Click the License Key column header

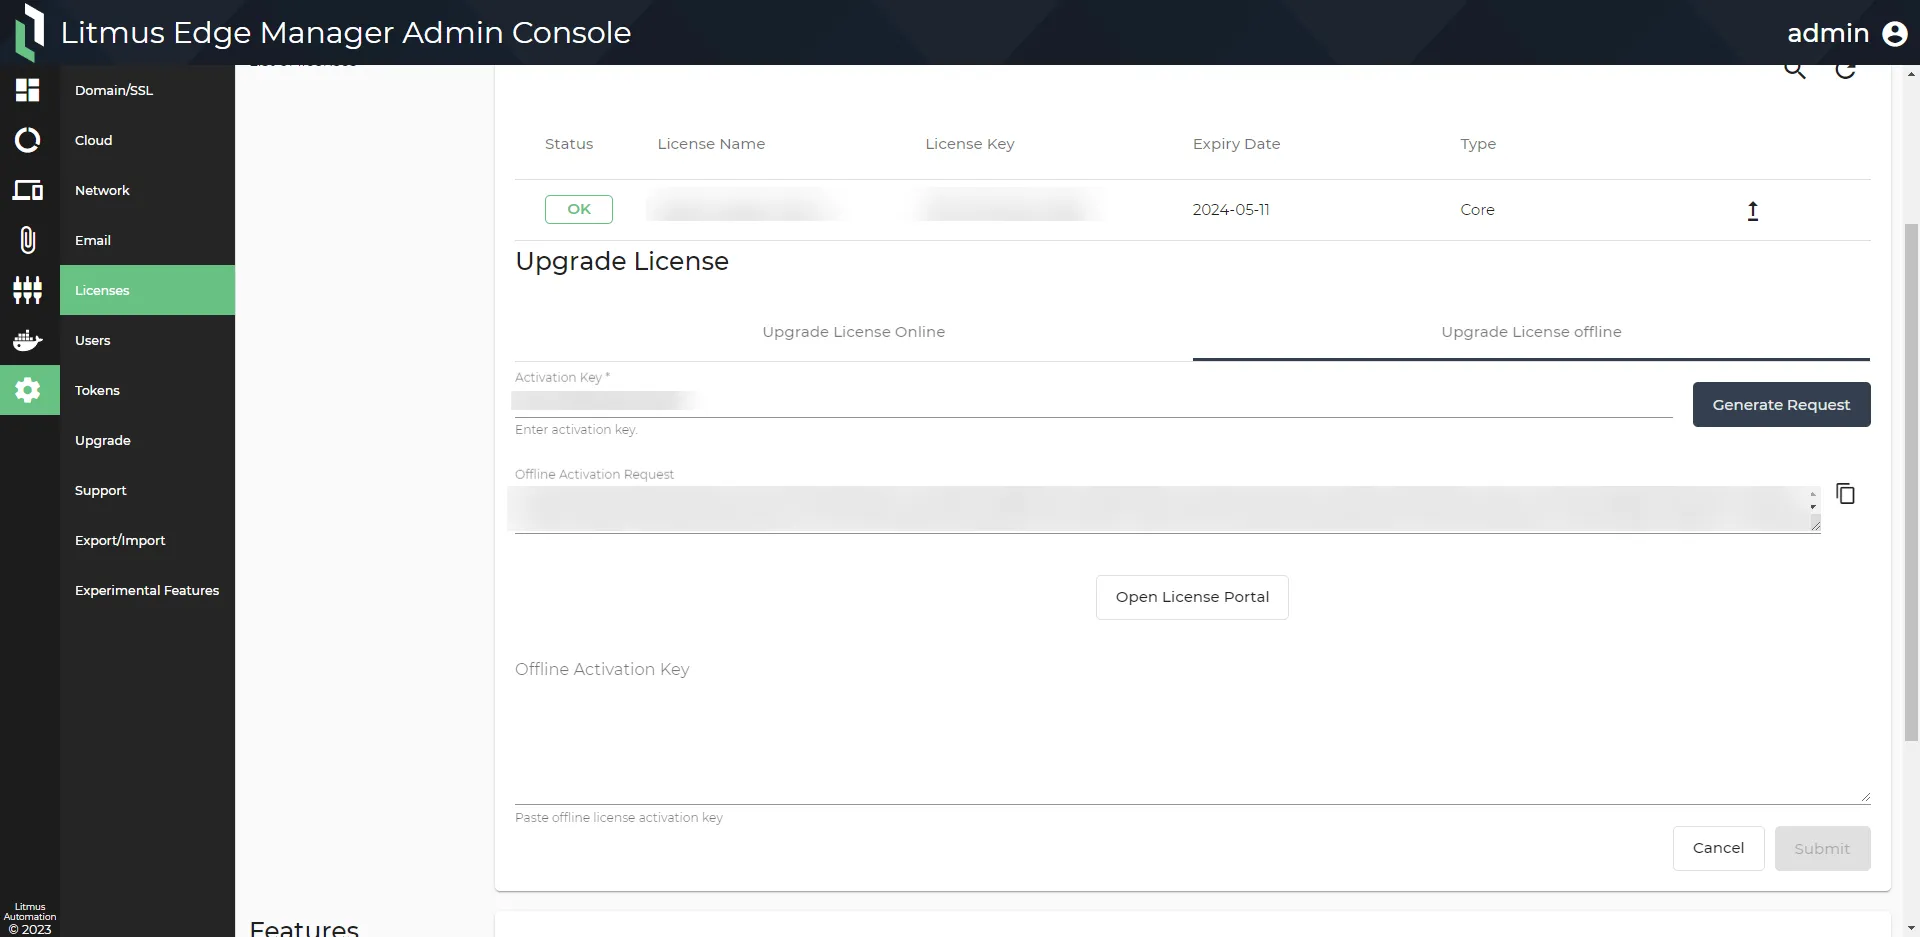pos(969,144)
